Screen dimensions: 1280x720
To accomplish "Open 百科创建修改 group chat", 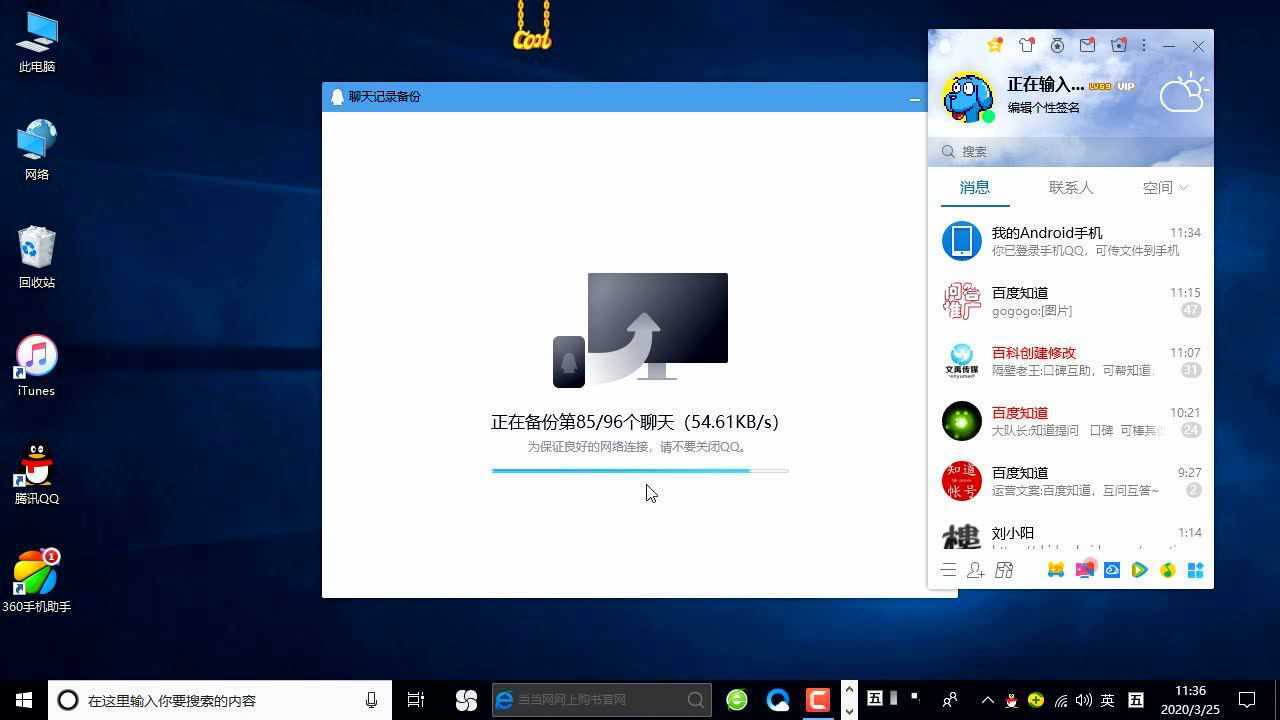I will tap(1071, 361).
